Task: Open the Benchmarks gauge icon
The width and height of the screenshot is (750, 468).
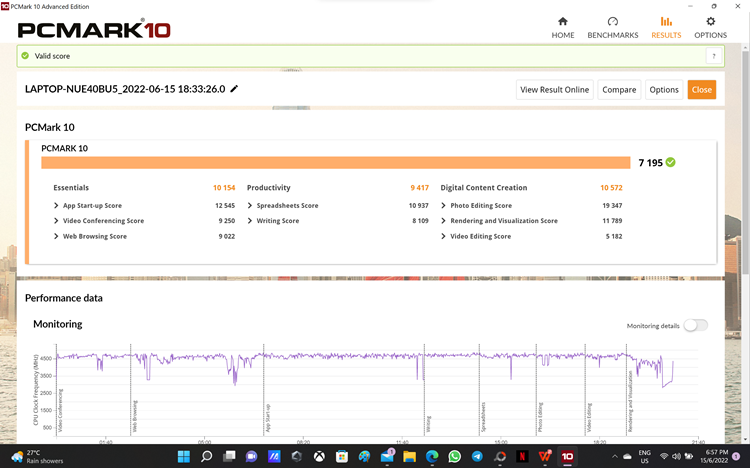Action: (x=612, y=22)
